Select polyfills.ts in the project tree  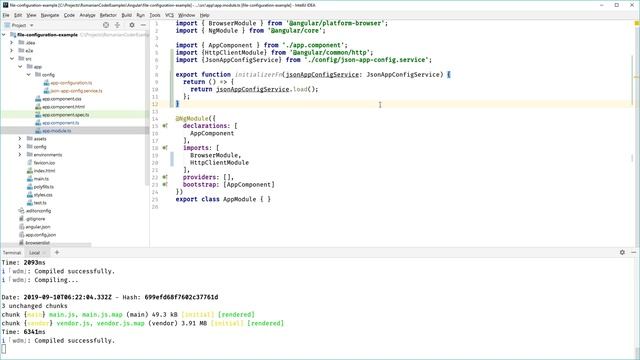click(x=44, y=187)
